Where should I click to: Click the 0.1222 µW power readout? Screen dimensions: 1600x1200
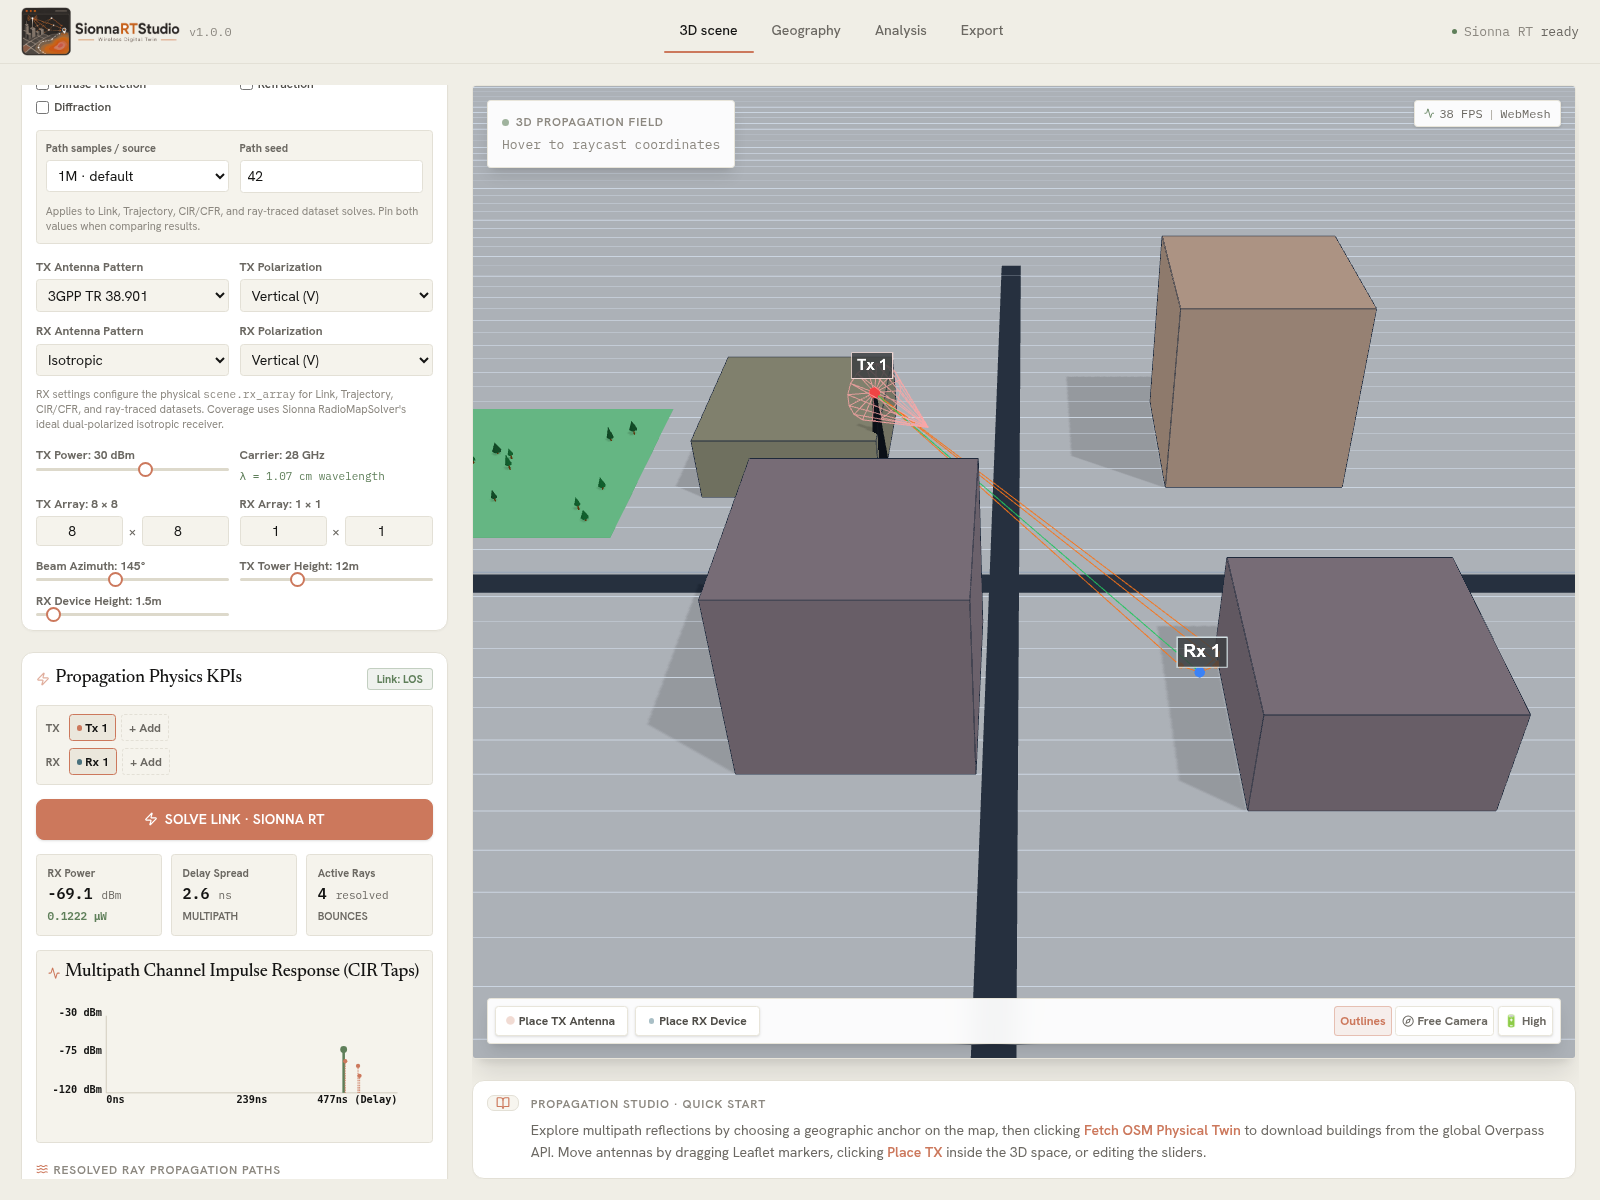77,916
